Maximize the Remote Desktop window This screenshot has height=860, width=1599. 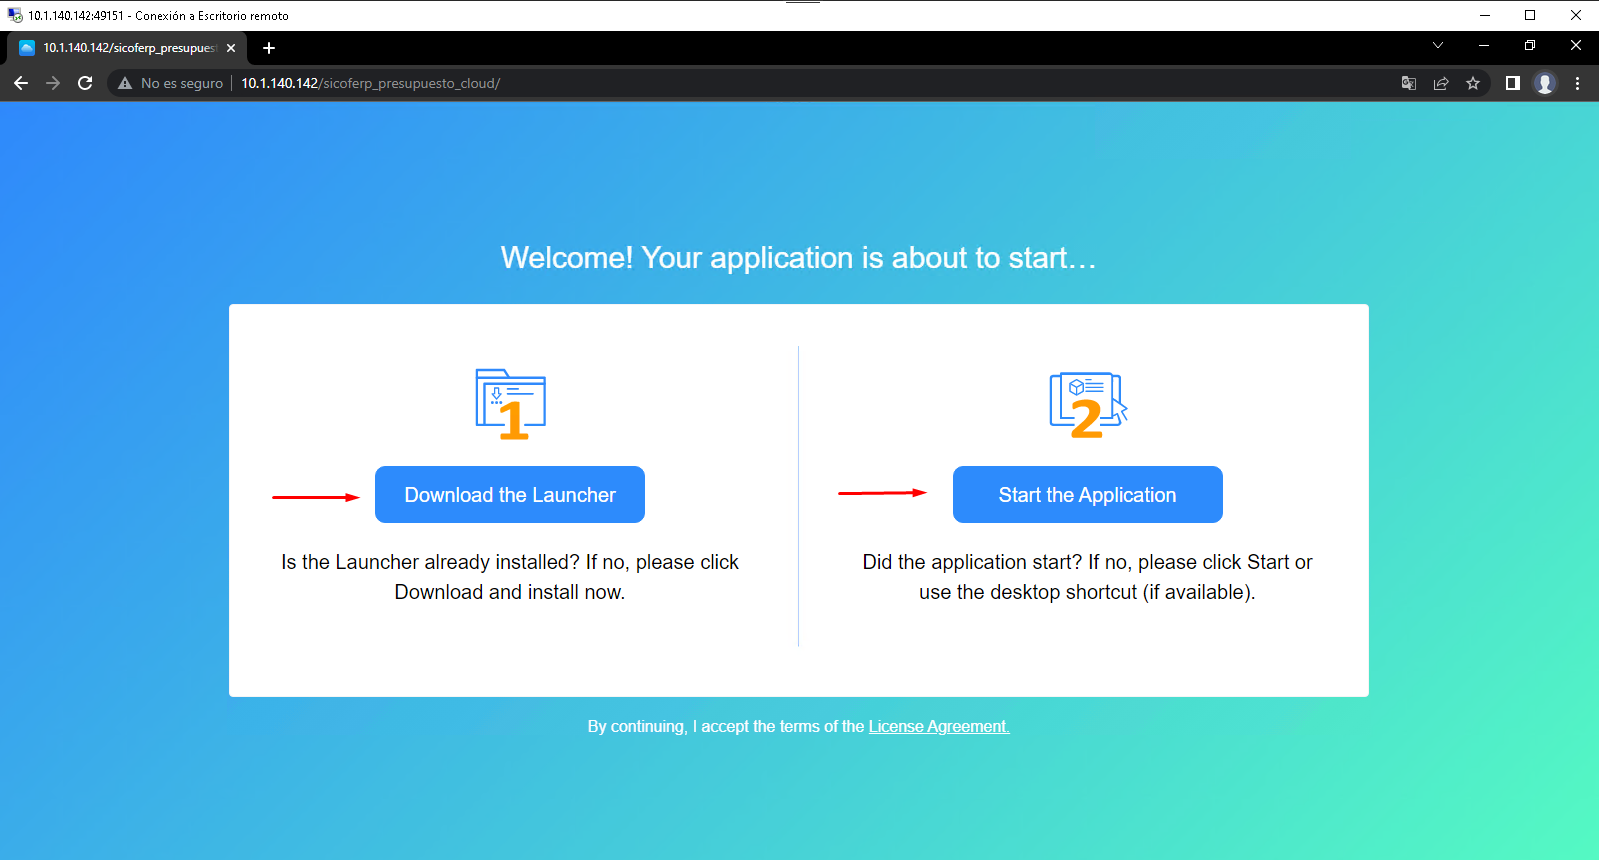(1530, 15)
